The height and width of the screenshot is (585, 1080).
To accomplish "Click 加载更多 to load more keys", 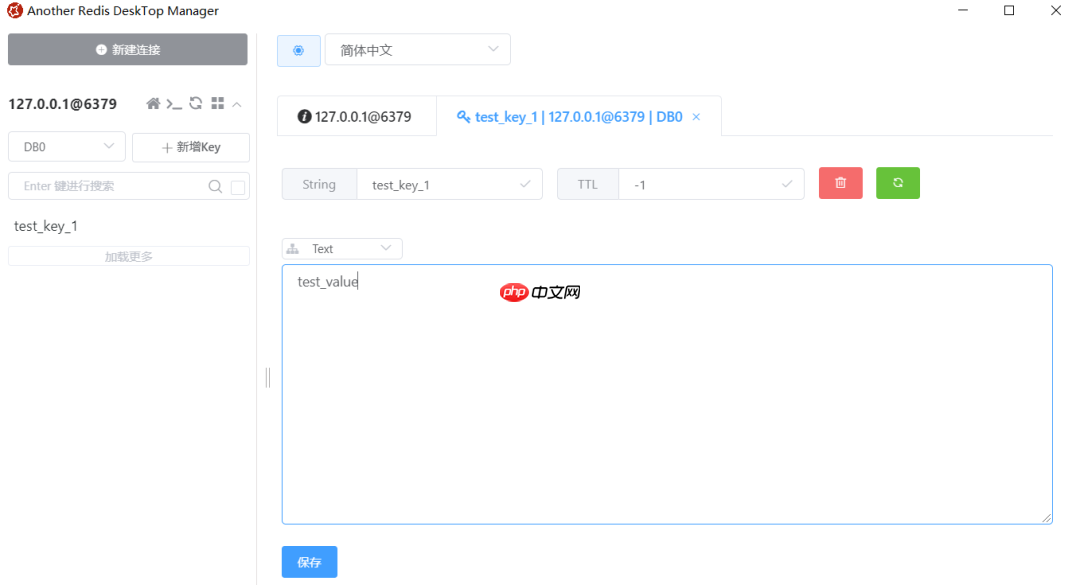I will (x=128, y=256).
